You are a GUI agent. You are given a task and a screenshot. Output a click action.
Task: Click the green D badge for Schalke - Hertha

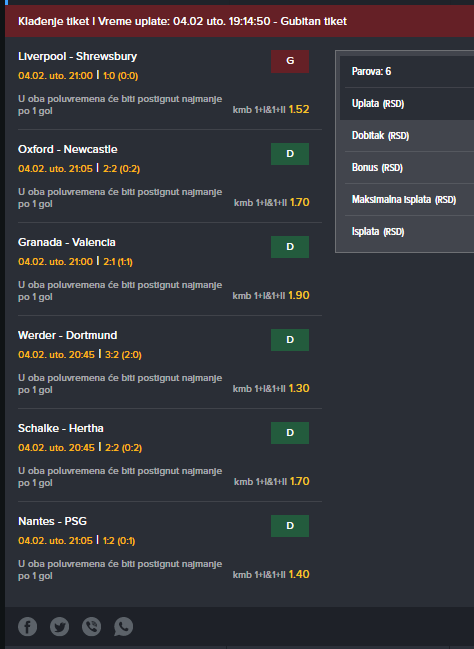point(290,433)
